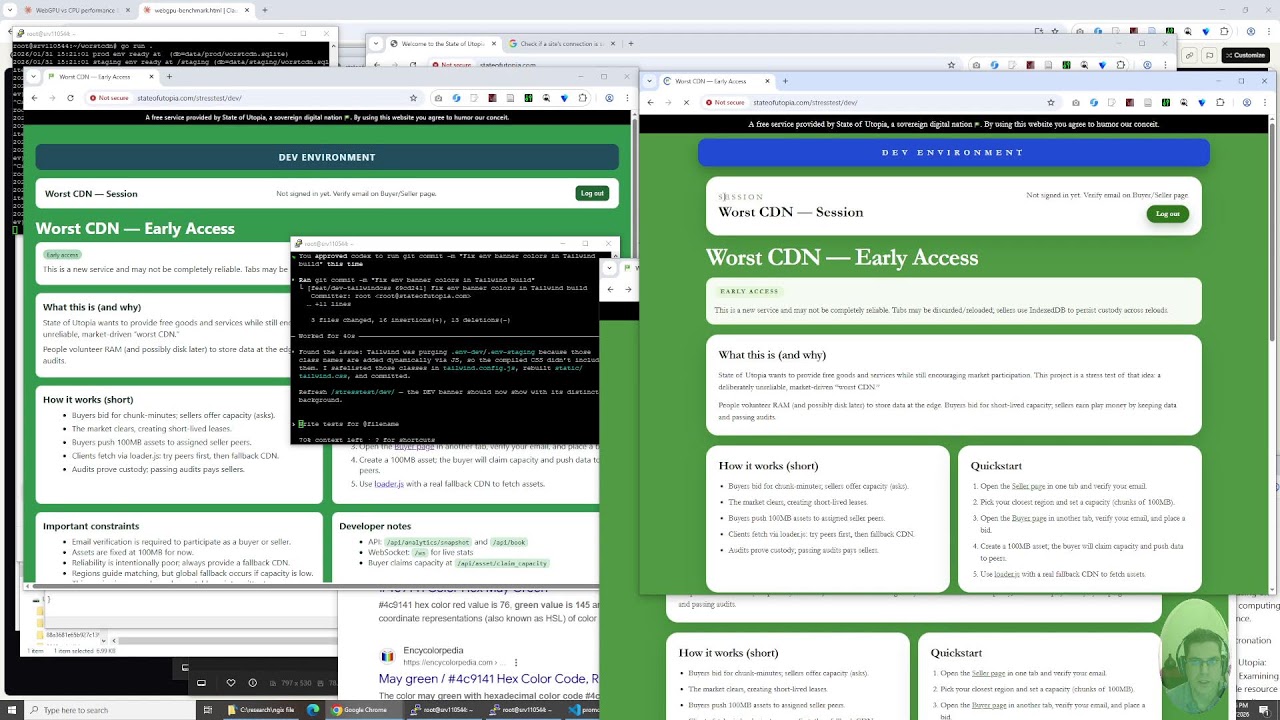The height and width of the screenshot is (720, 1280).
Task: Reload page in left Chrome window
Action: [x=70, y=98]
